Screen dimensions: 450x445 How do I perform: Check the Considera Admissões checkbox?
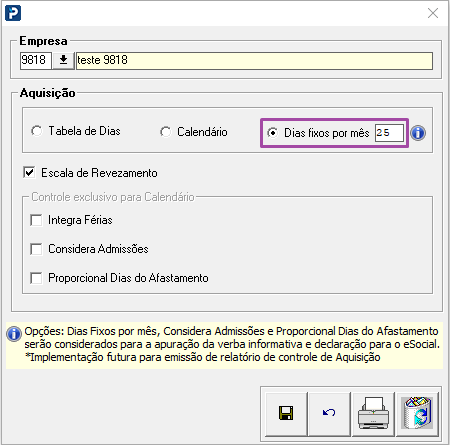click(36, 249)
